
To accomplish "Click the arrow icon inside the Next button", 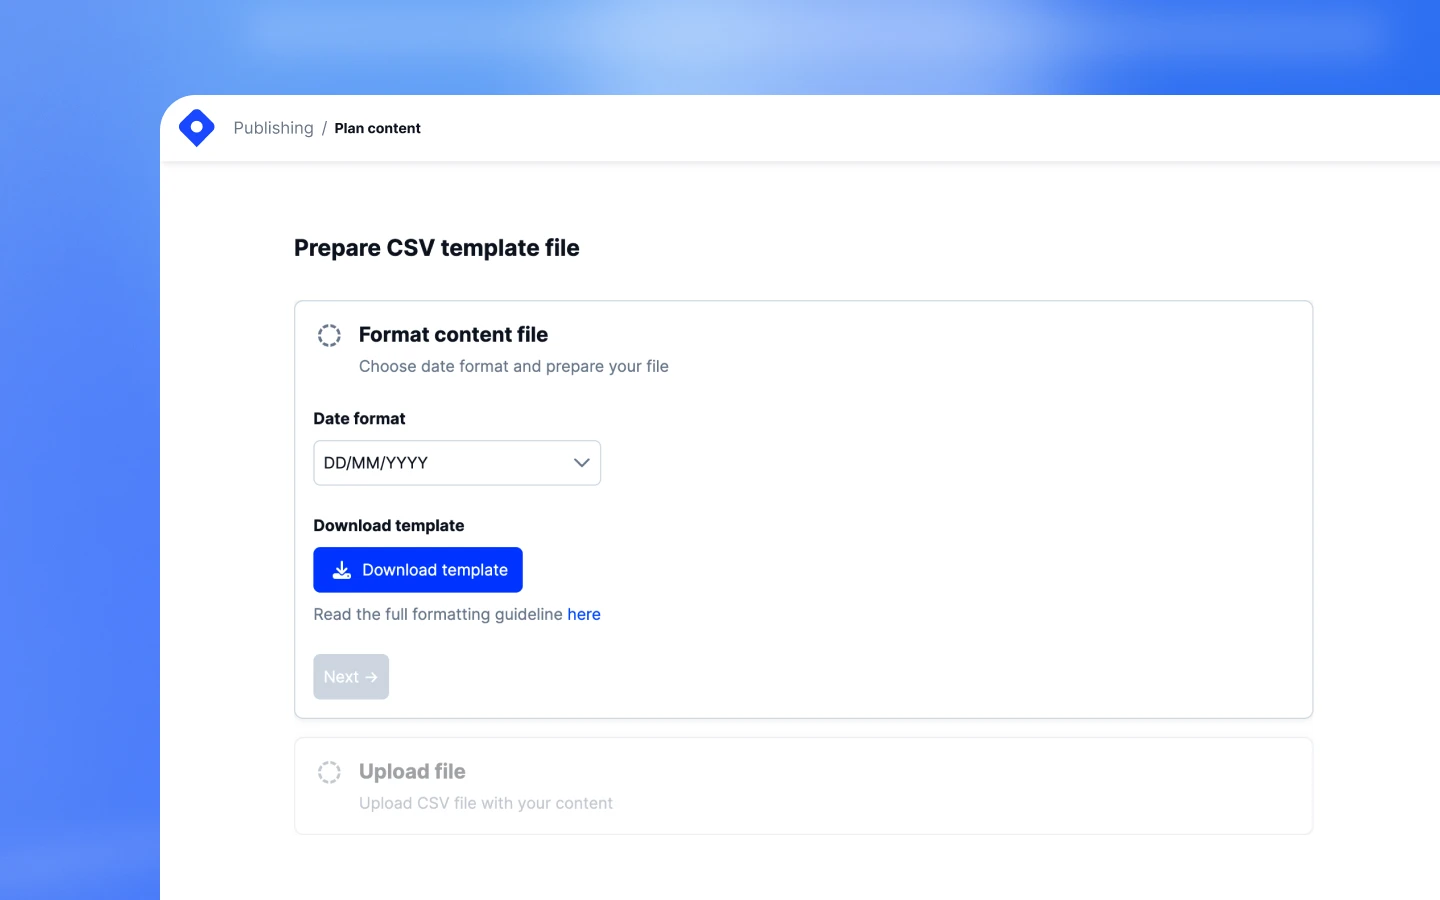I will (x=372, y=676).
